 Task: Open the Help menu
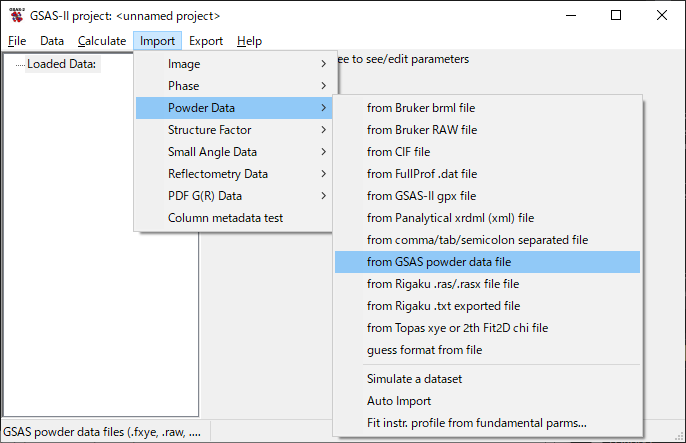point(250,41)
